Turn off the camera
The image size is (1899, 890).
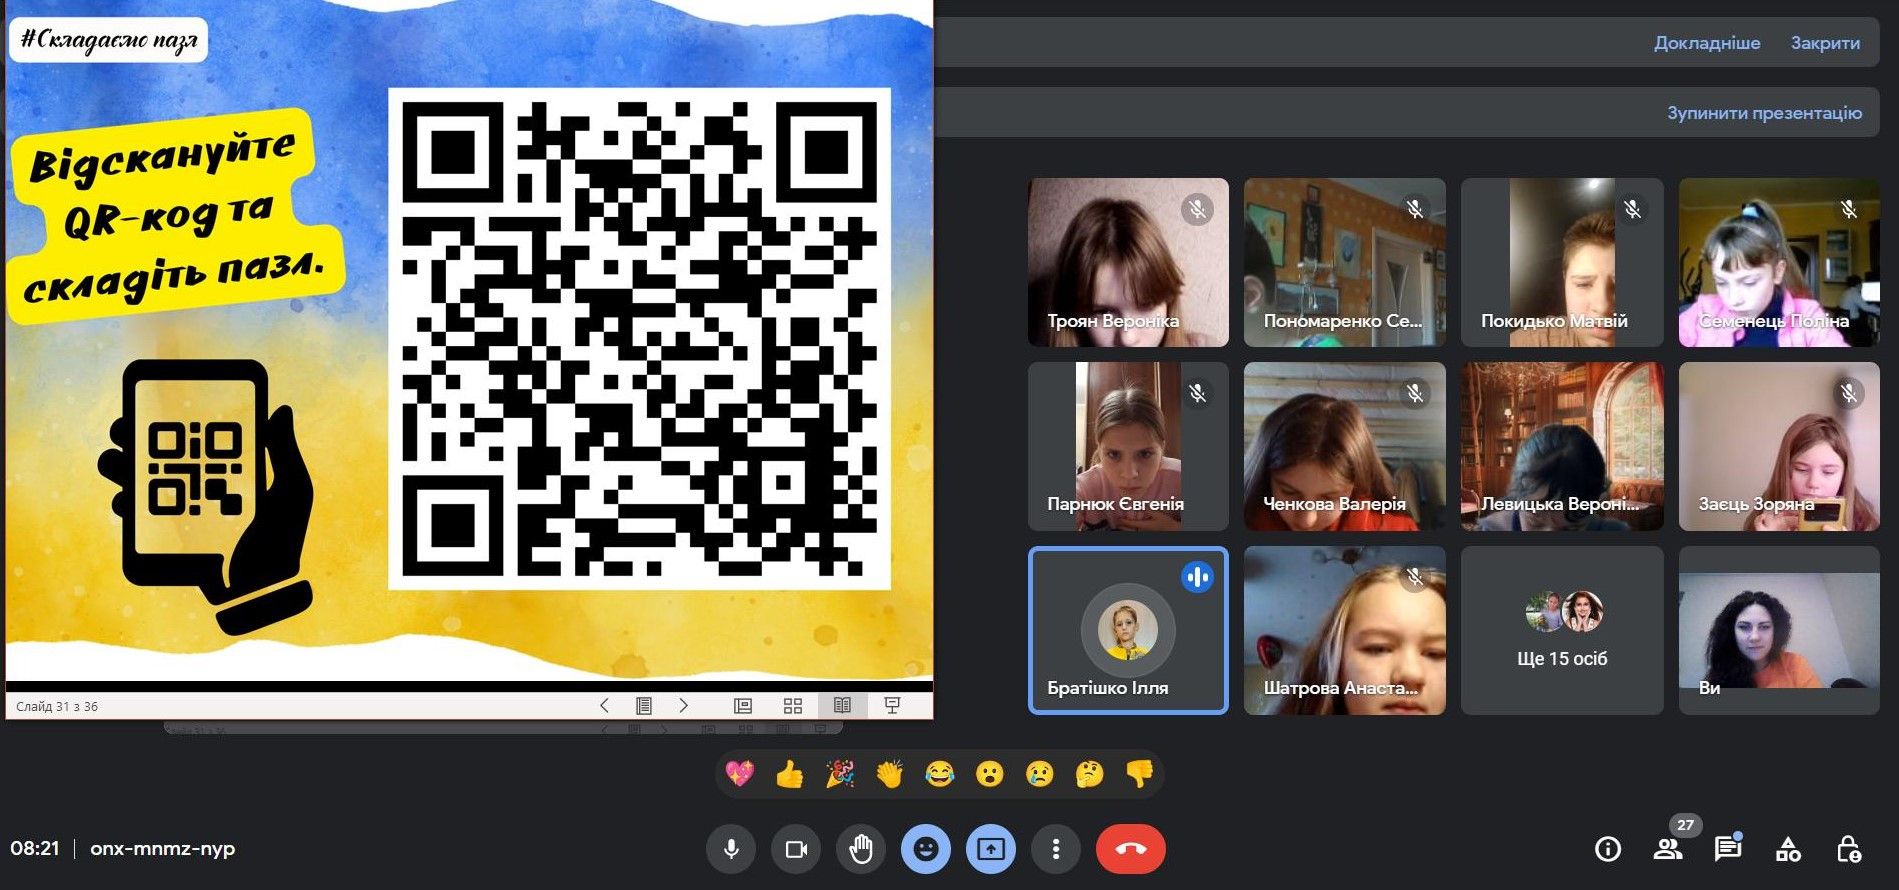click(x=796, y=849)
